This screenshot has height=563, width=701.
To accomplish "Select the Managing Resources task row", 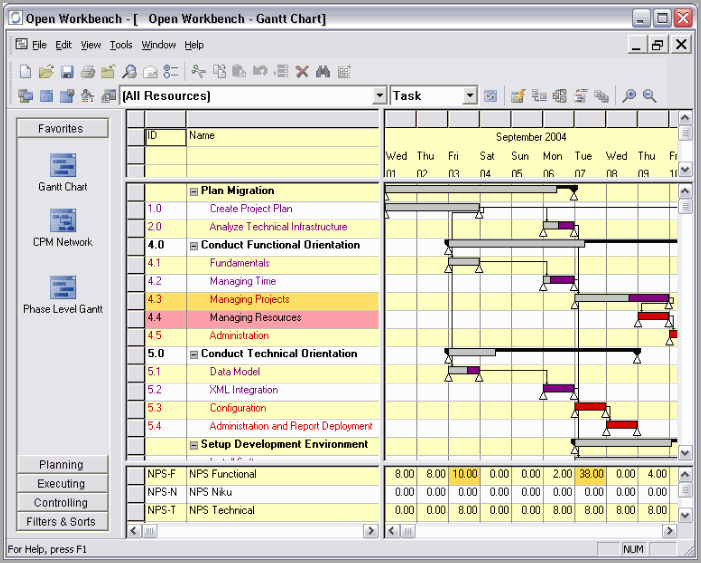I will 262,319.
